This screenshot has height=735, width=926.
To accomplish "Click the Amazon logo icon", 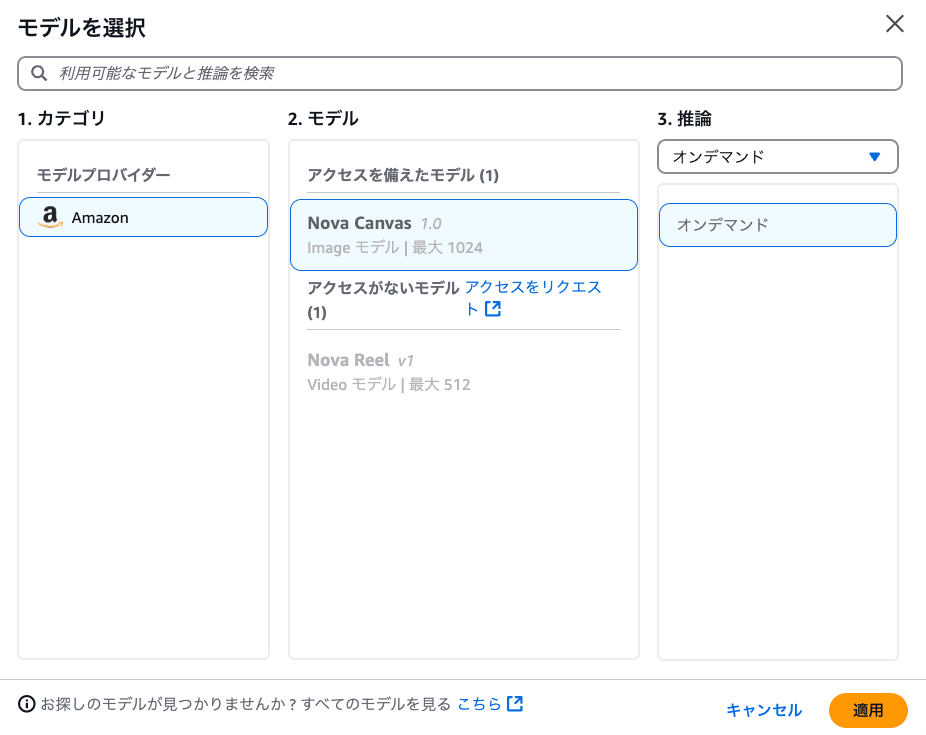I will (x=50, y=217).
